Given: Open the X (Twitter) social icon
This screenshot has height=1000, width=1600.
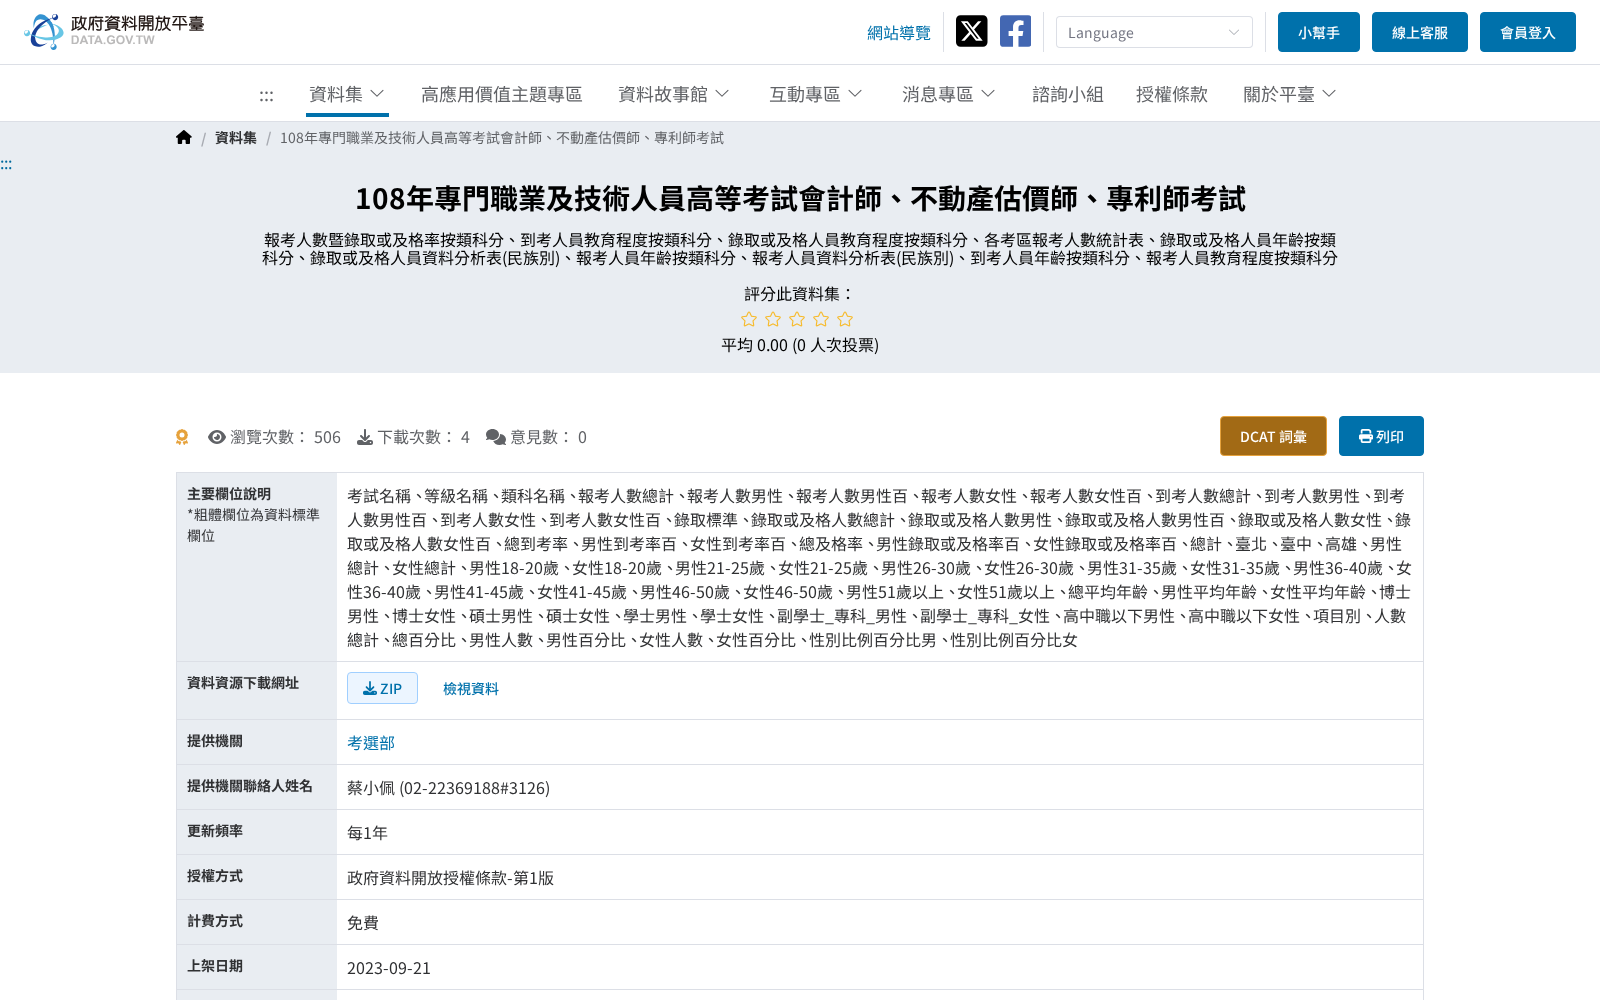Looking at the screenshot, I should click(x=971, y=31).
